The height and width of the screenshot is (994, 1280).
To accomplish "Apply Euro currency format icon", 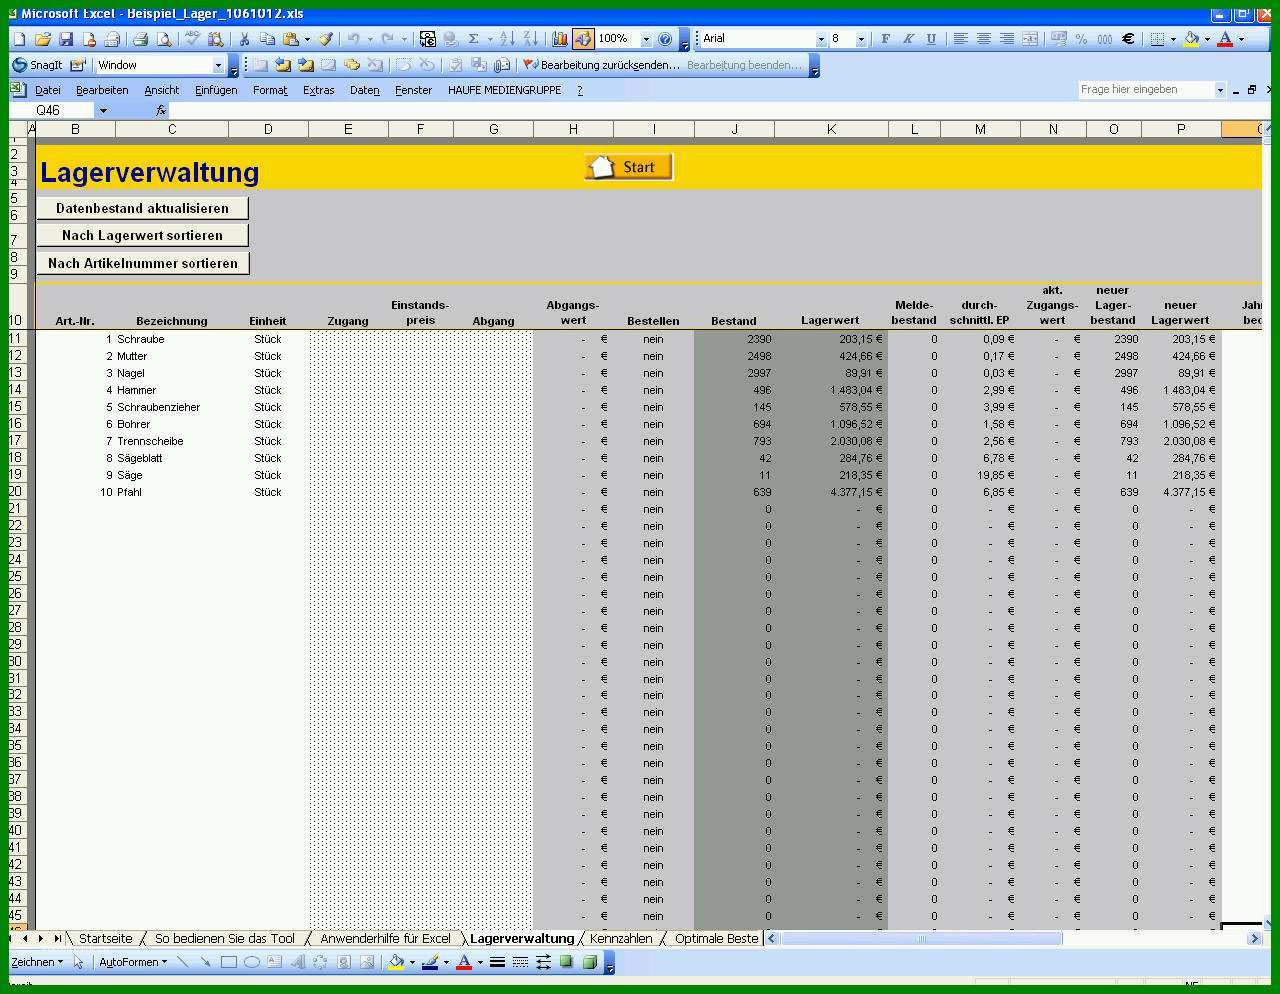I will click(x=1128, y=39).
